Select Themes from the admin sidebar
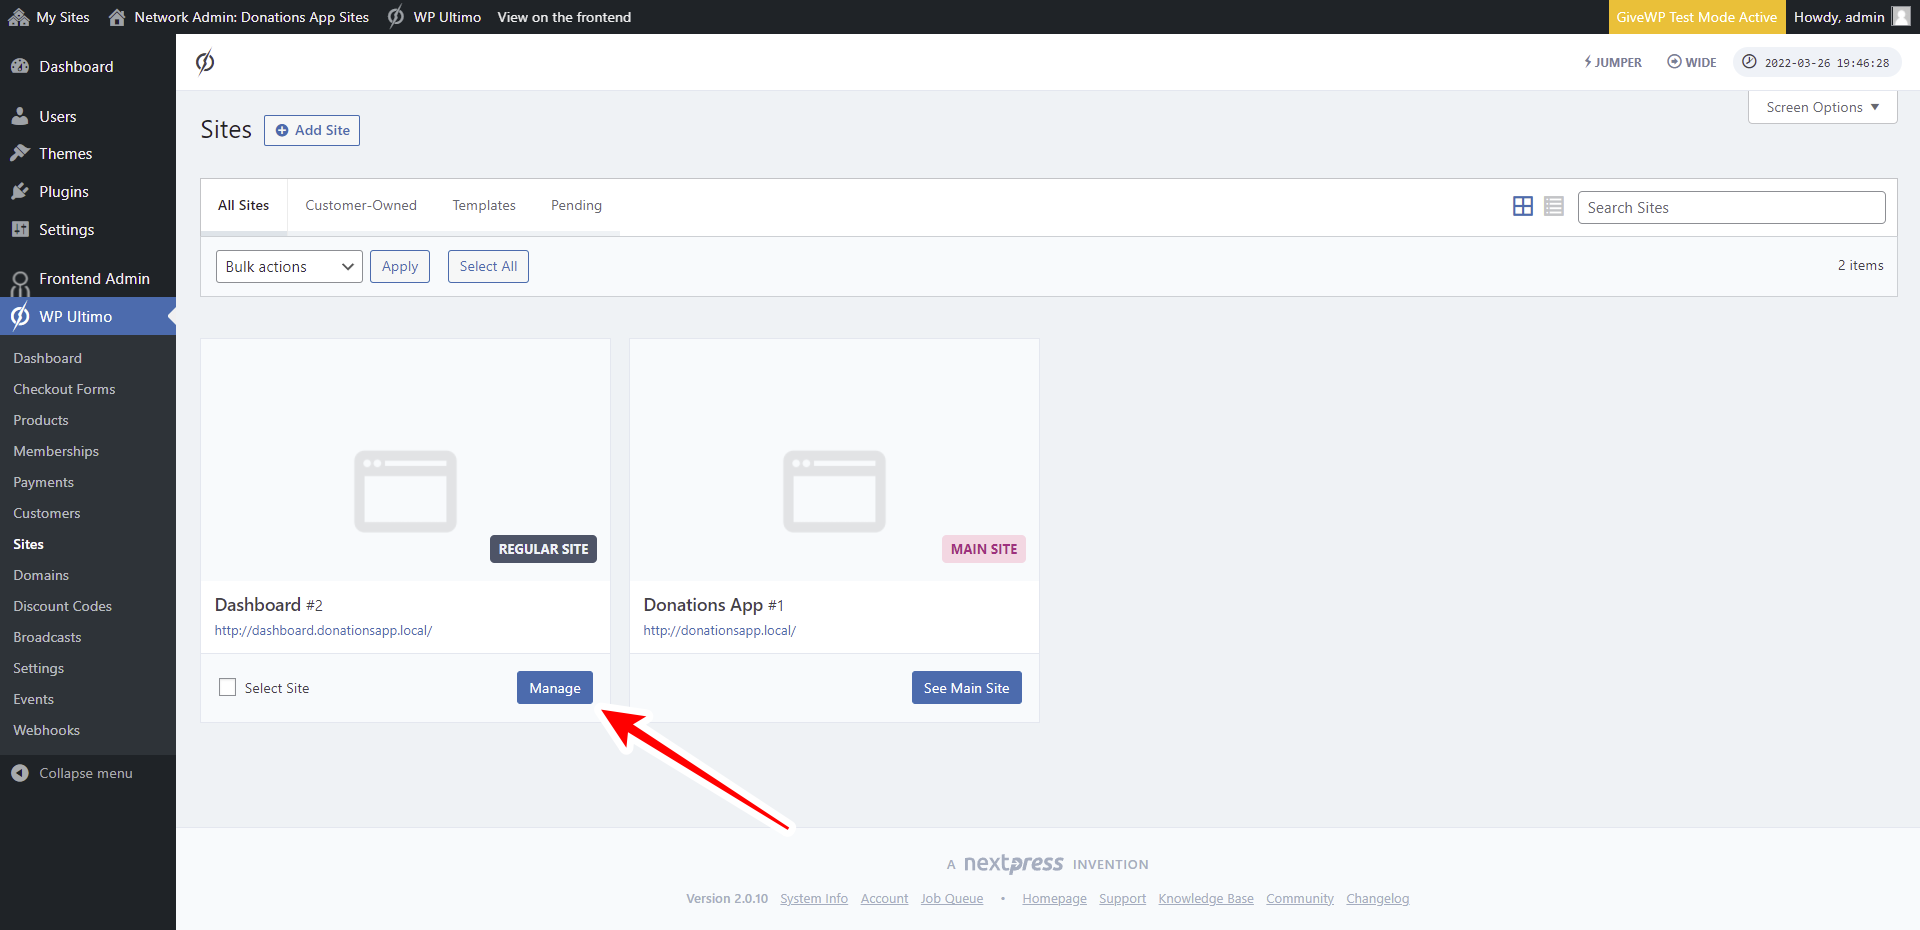1920x930 pixels. 65,153
